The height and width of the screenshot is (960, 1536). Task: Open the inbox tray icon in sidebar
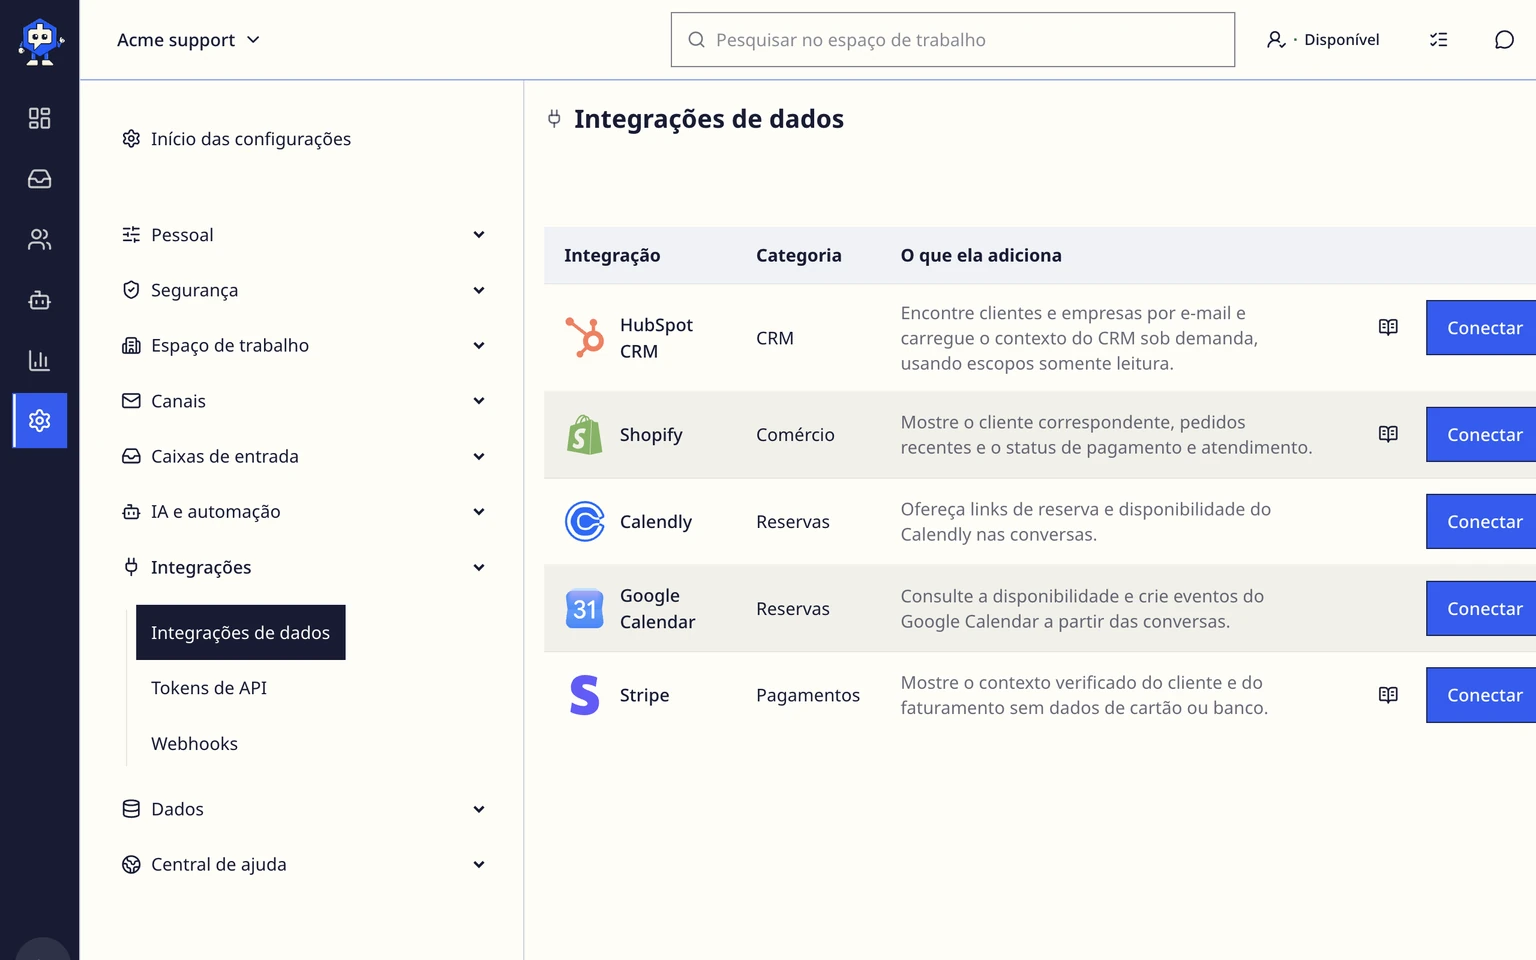pos(39,179)
